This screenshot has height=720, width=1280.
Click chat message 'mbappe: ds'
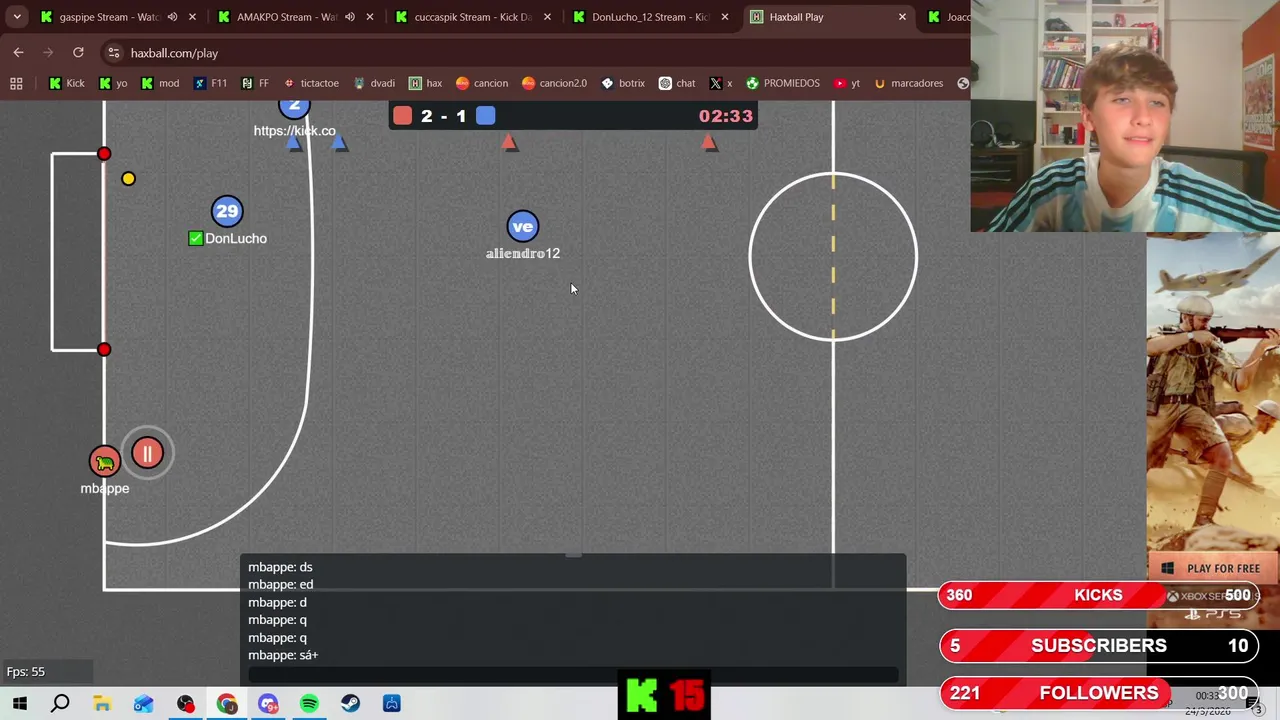(x=280, y=567)
